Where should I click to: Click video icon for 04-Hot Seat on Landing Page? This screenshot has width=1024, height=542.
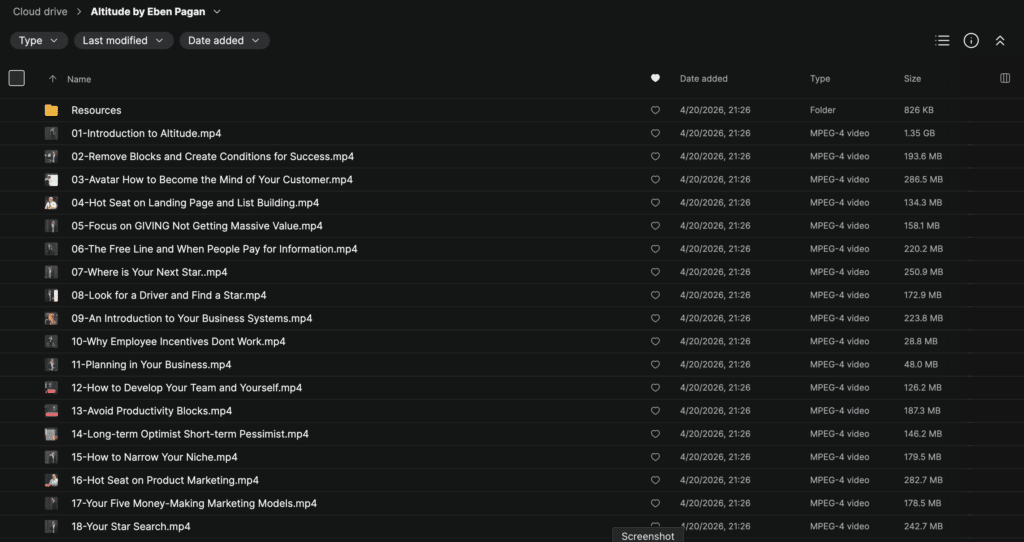[x=51, y=203]
